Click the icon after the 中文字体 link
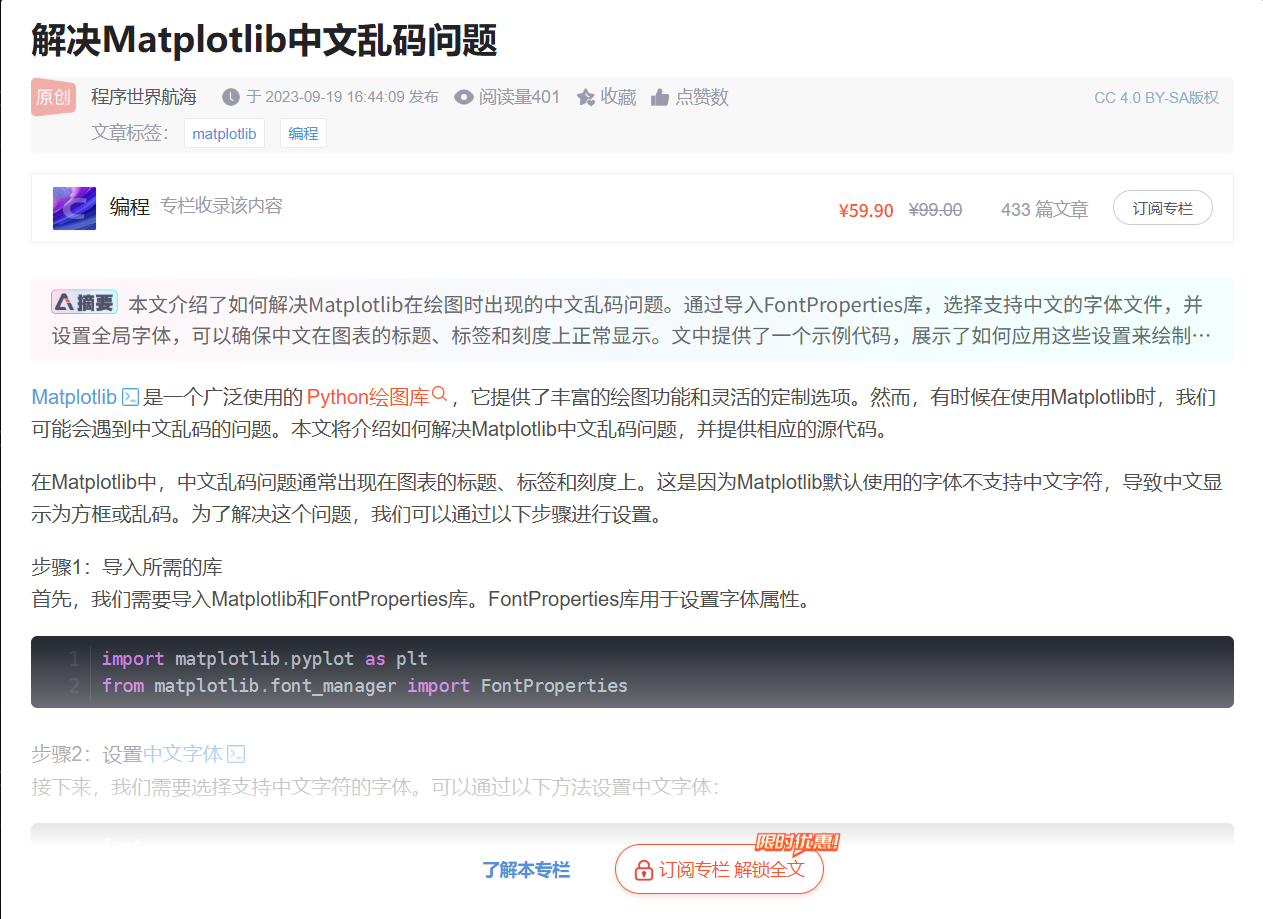The height and width of the screenshot is (919, 1263). (x=236, y=754)
